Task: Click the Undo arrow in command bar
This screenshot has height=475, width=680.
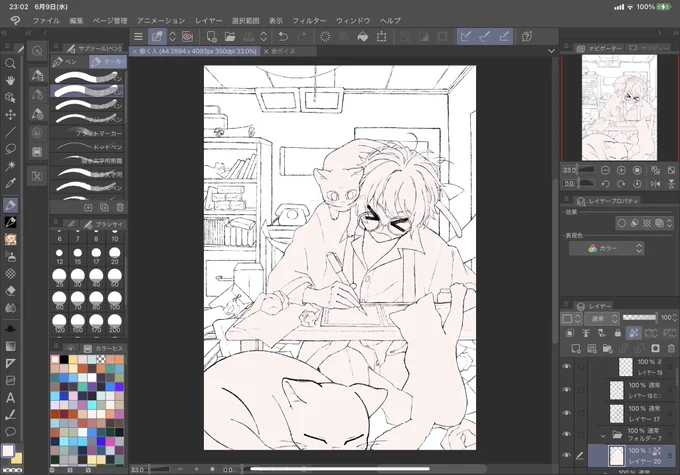Action: [283, 36]
